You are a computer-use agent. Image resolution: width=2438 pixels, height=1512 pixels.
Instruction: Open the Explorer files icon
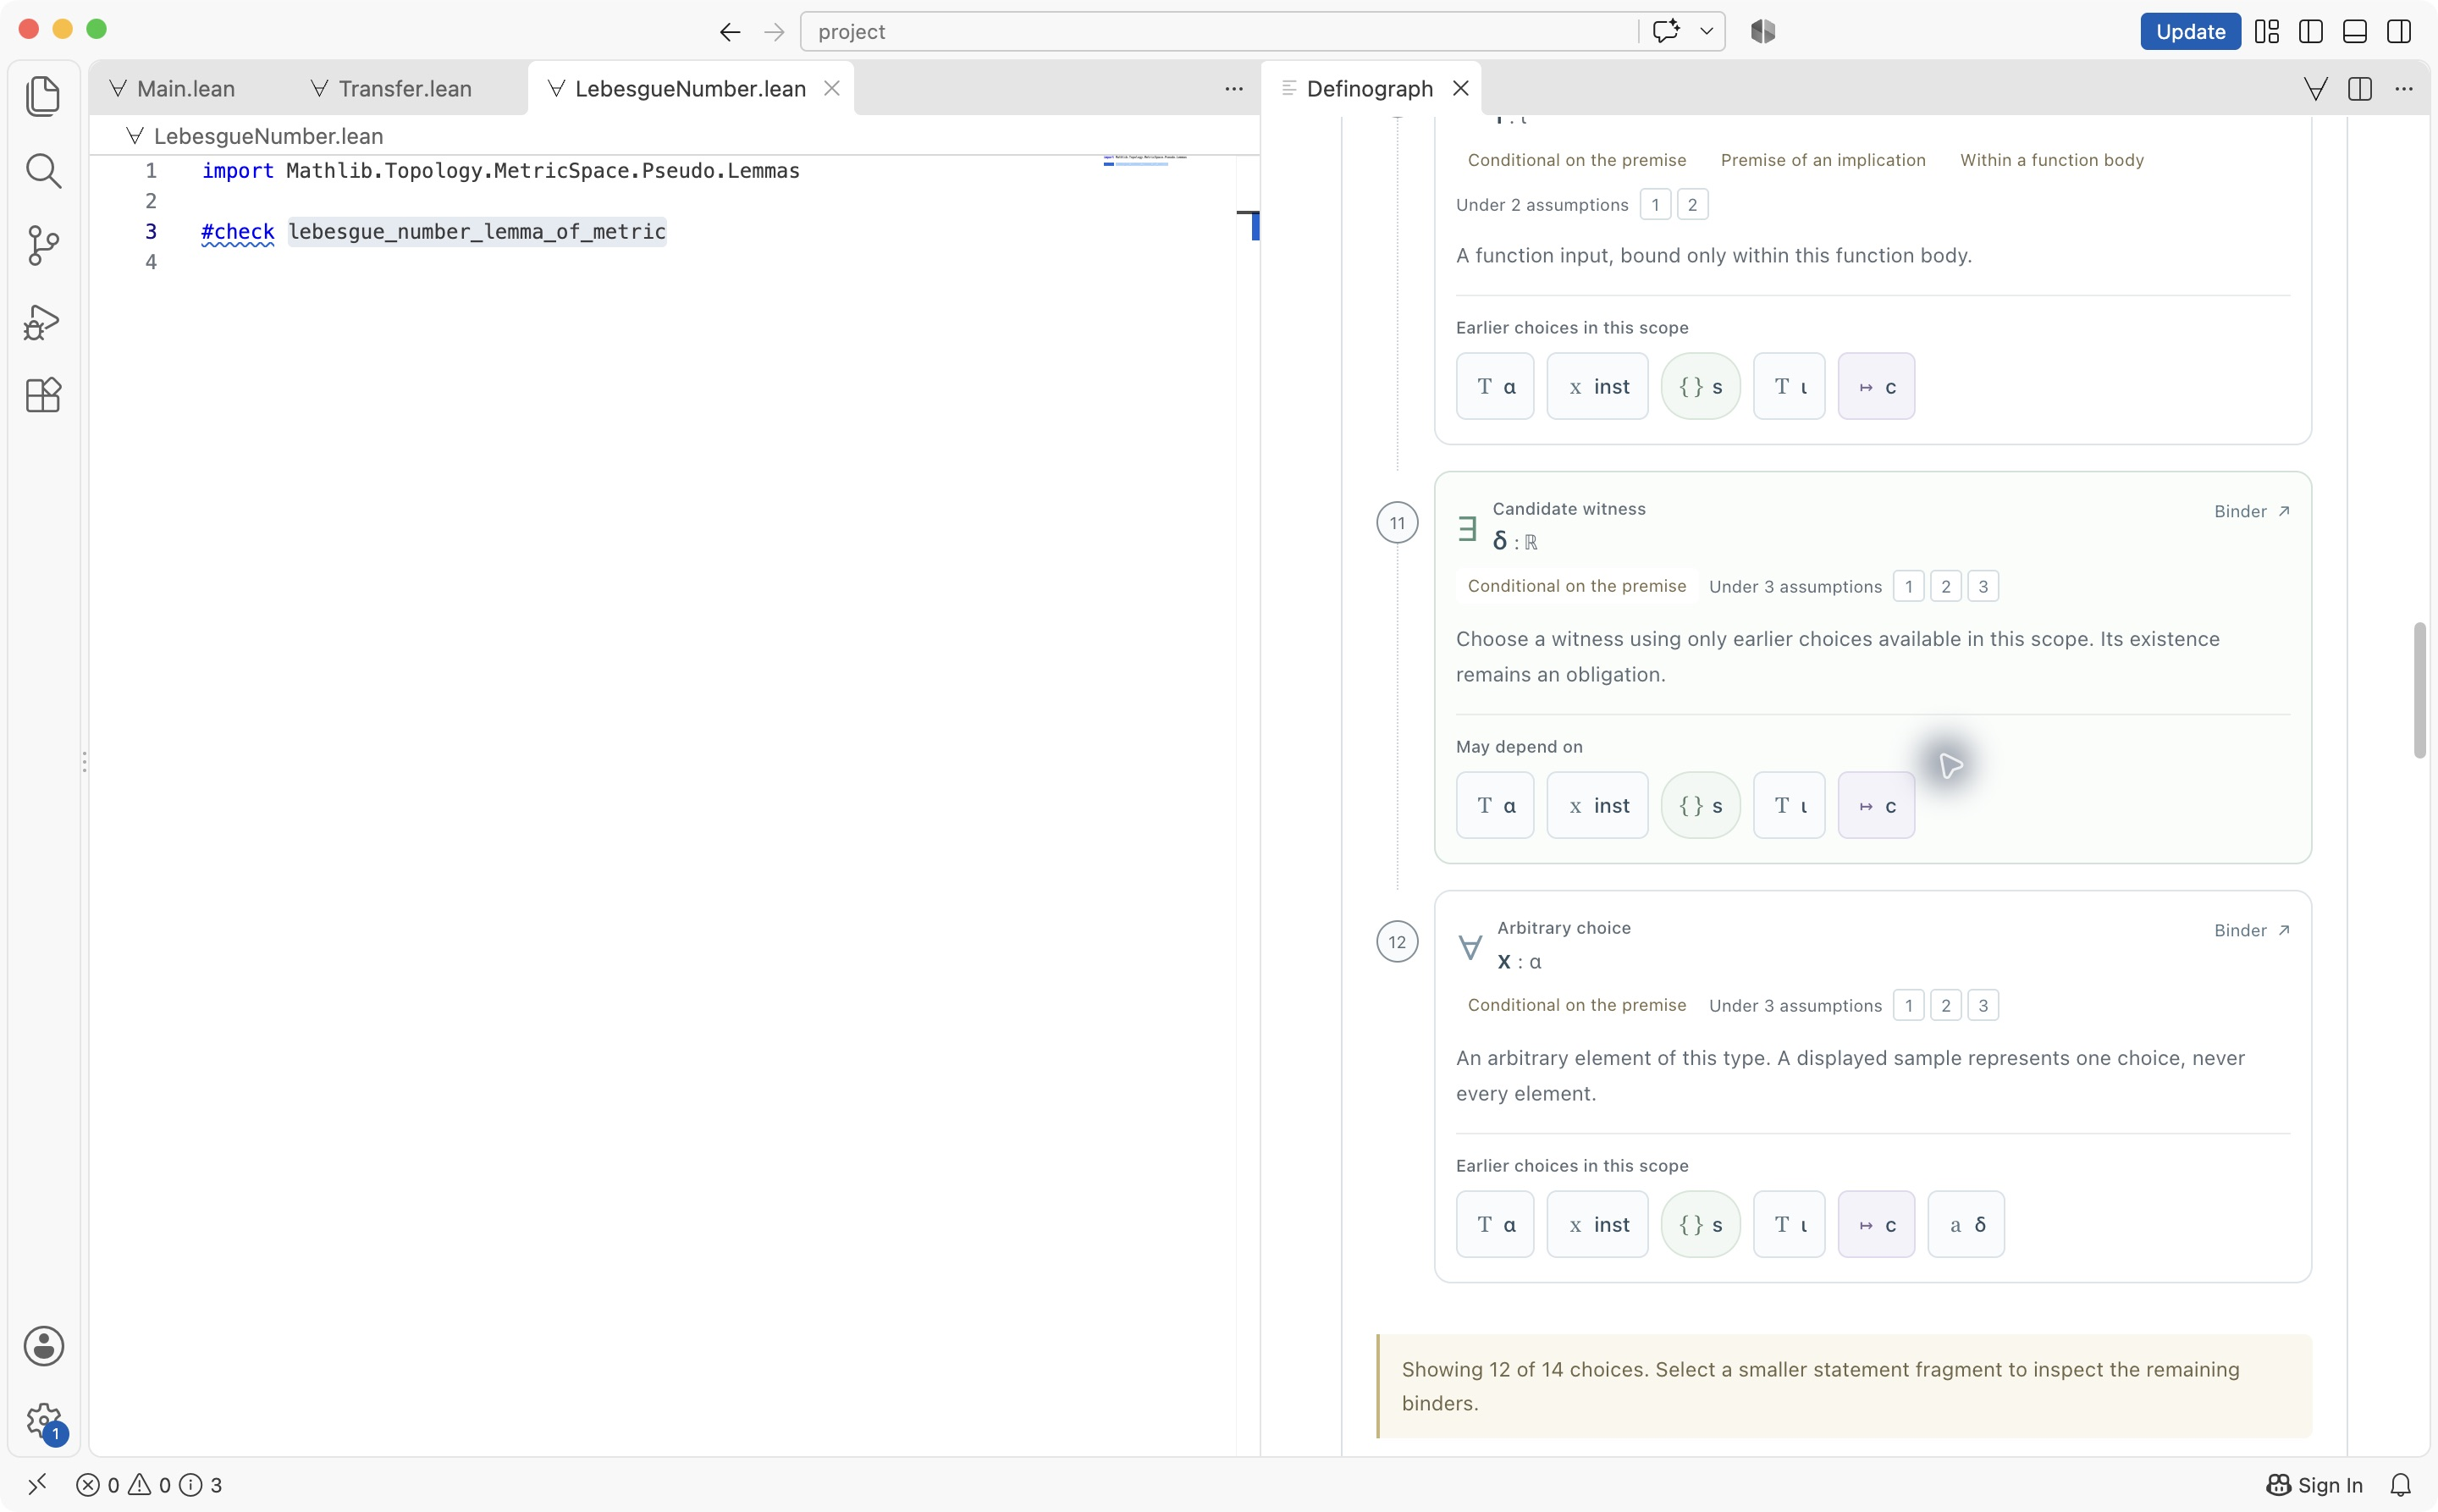click(x=43, y=96)
